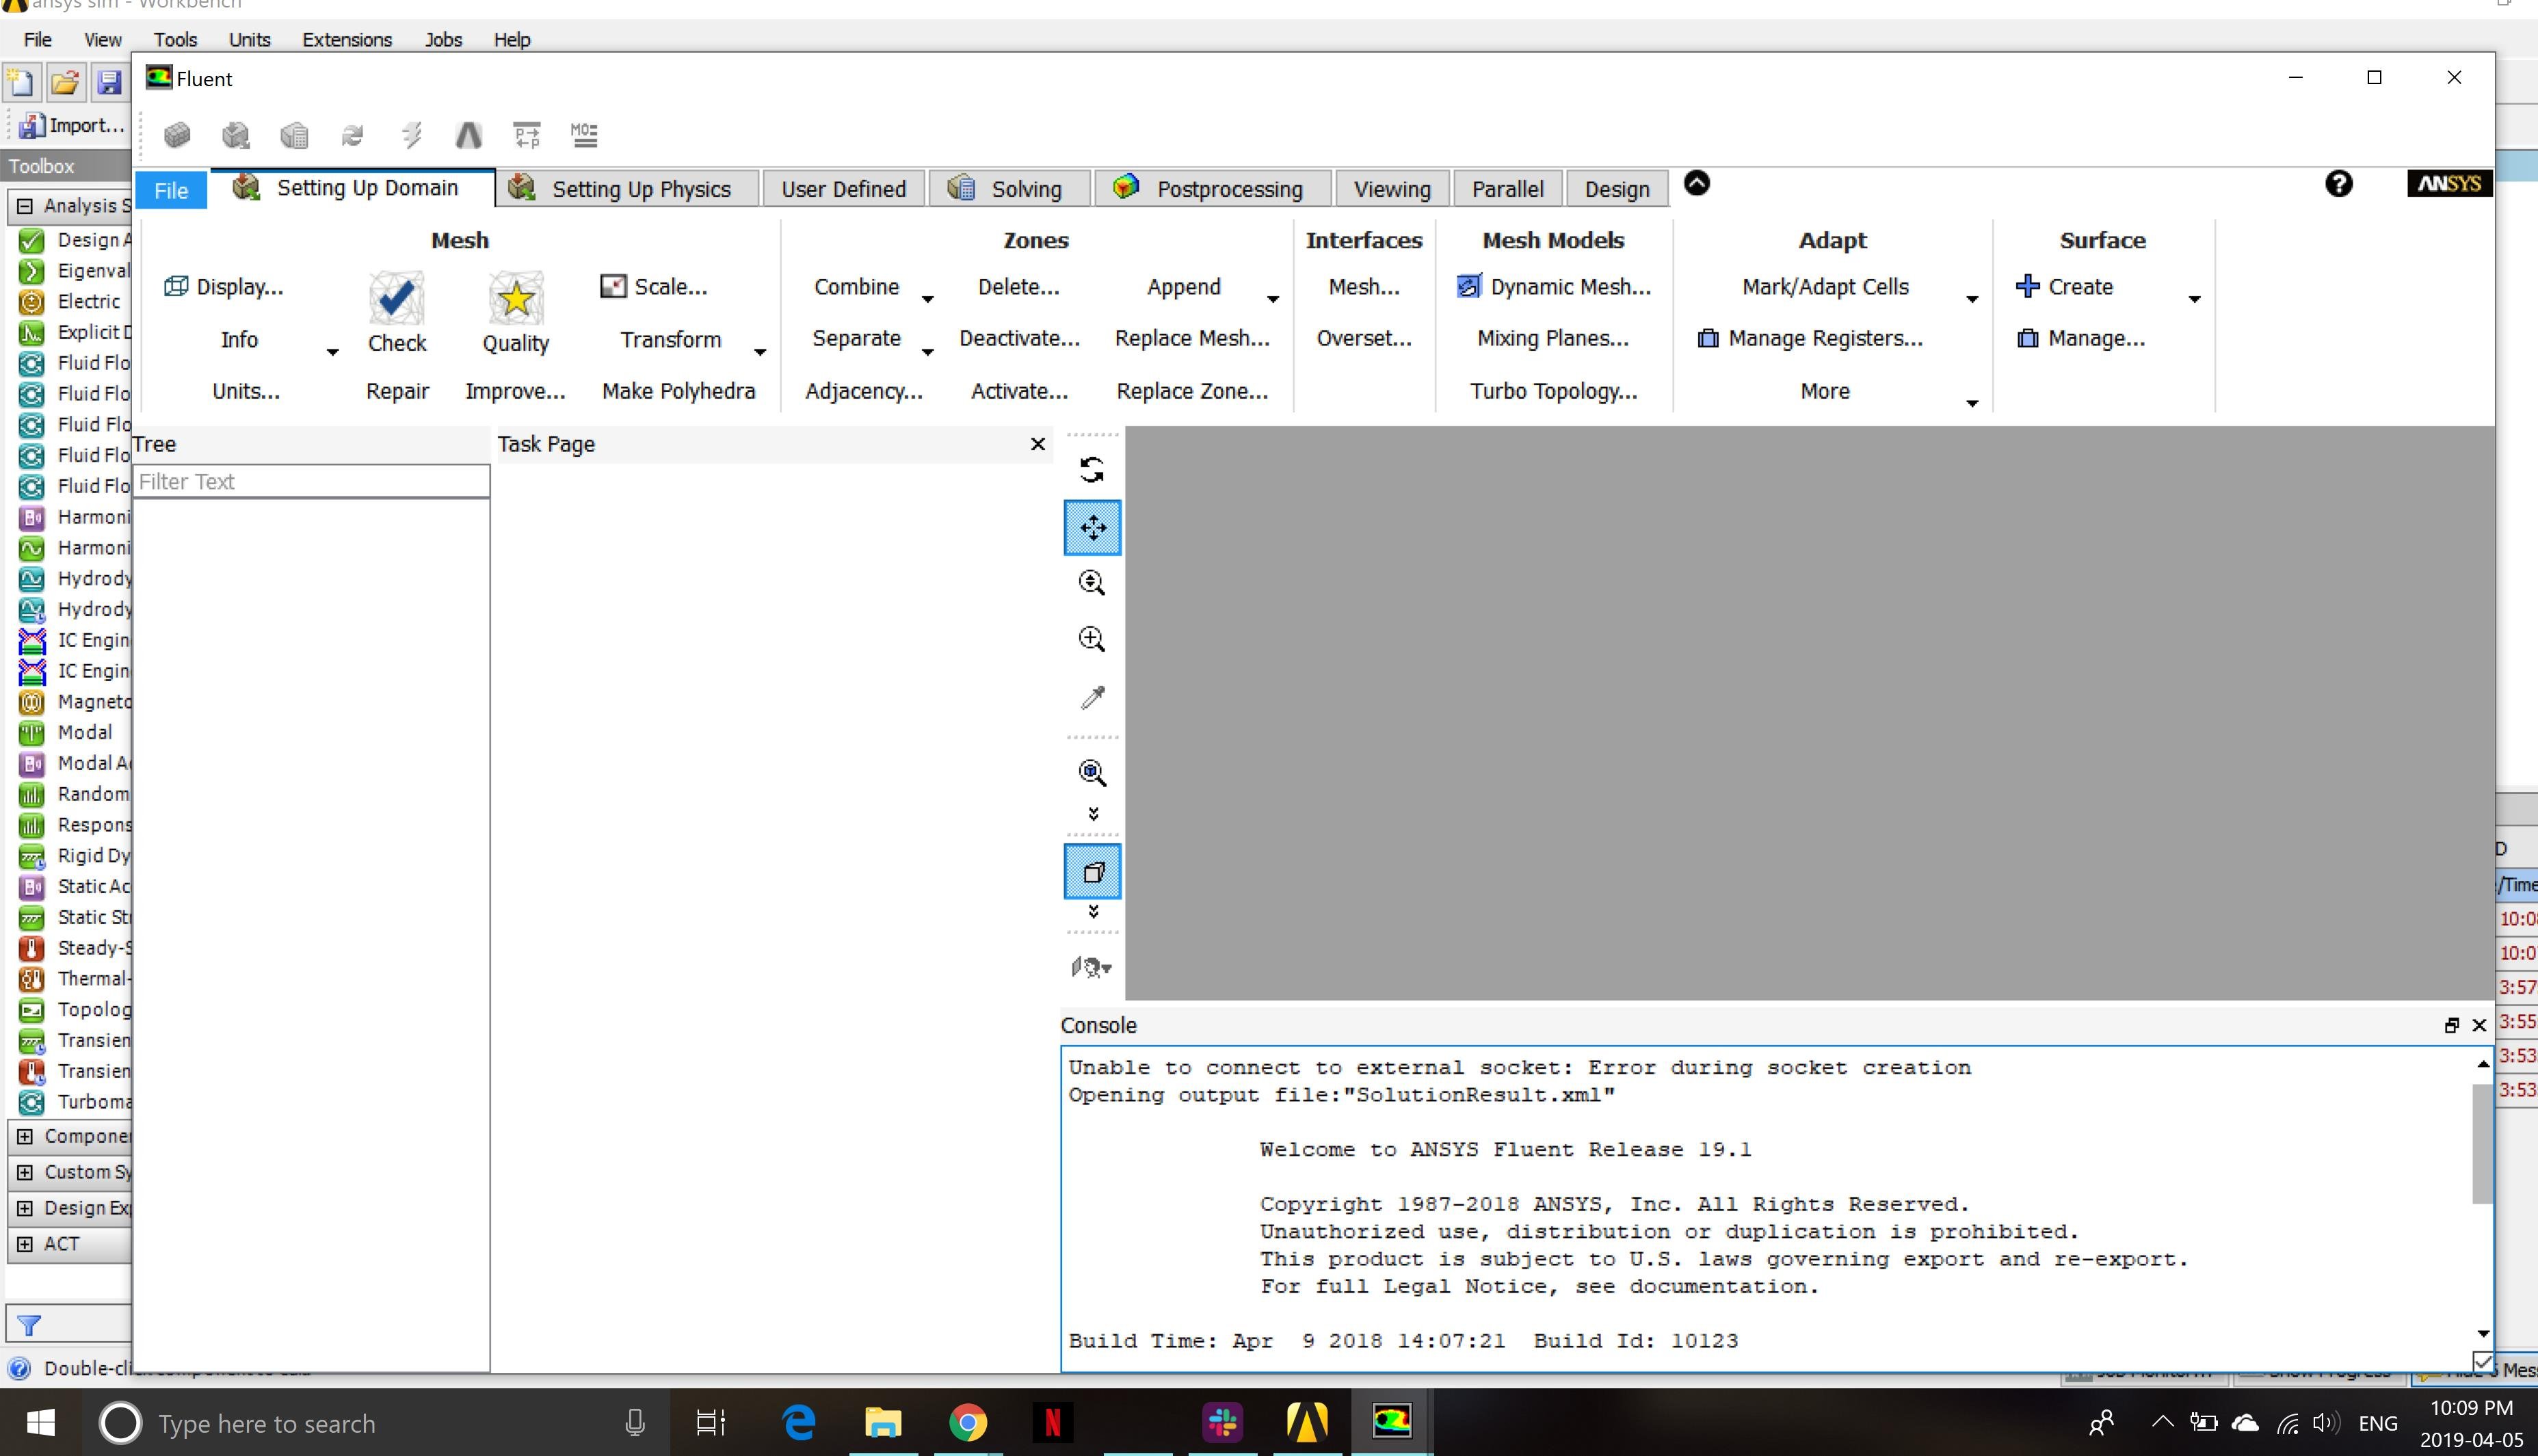Click the rotate view icon in graphics toolbar
The image size is (2538, 1456).
[x=1092, y=470]
